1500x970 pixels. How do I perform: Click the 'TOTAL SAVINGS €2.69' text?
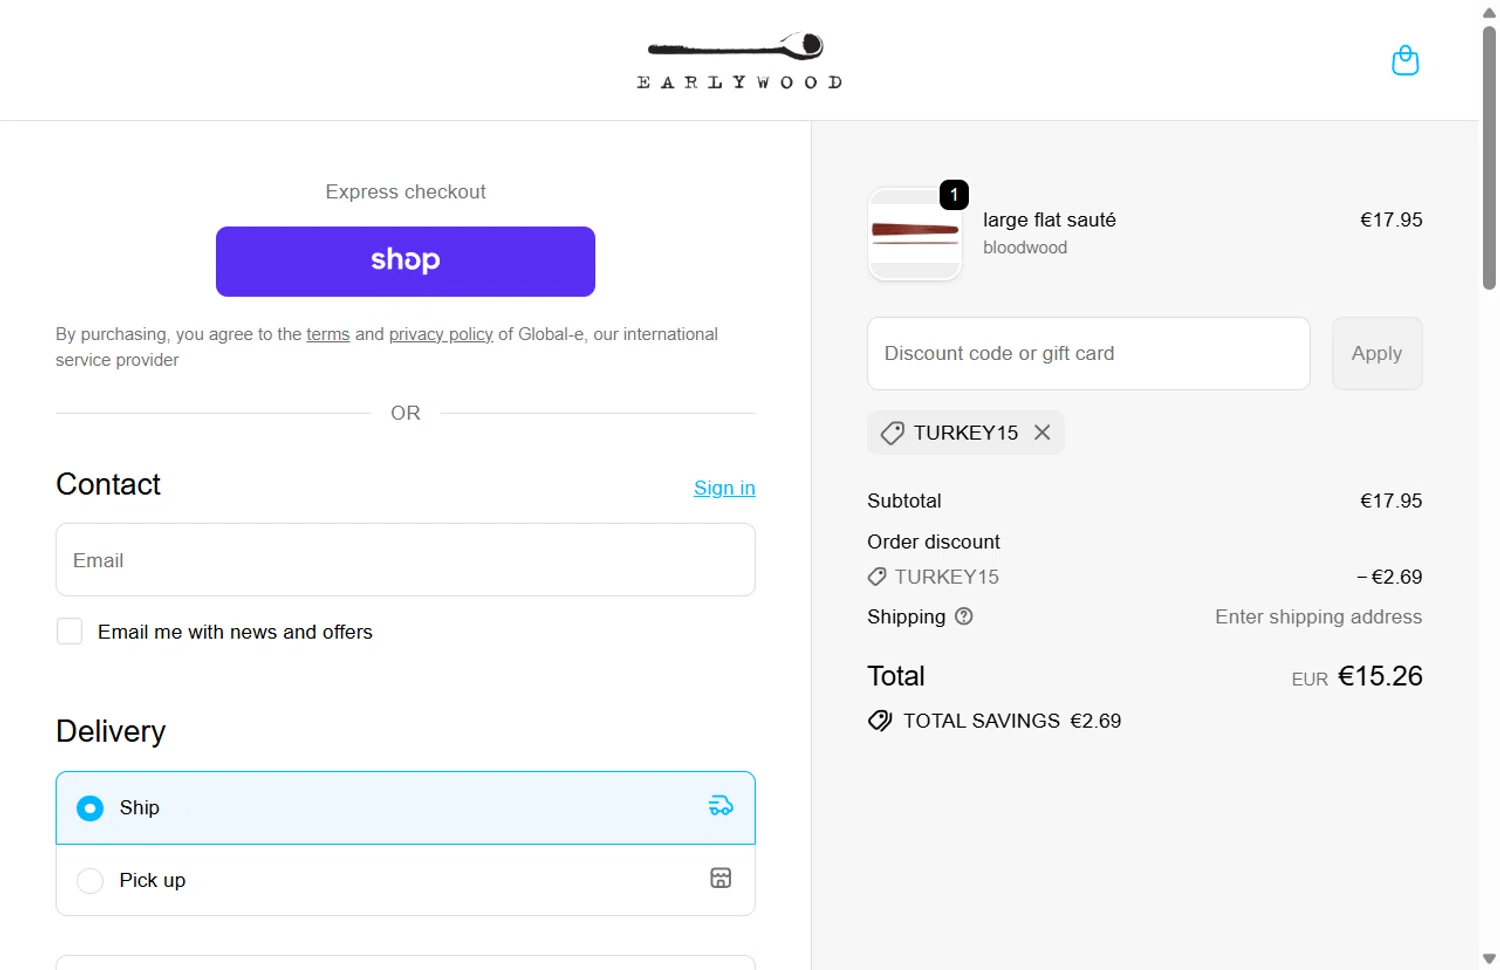pos(1012,721)
